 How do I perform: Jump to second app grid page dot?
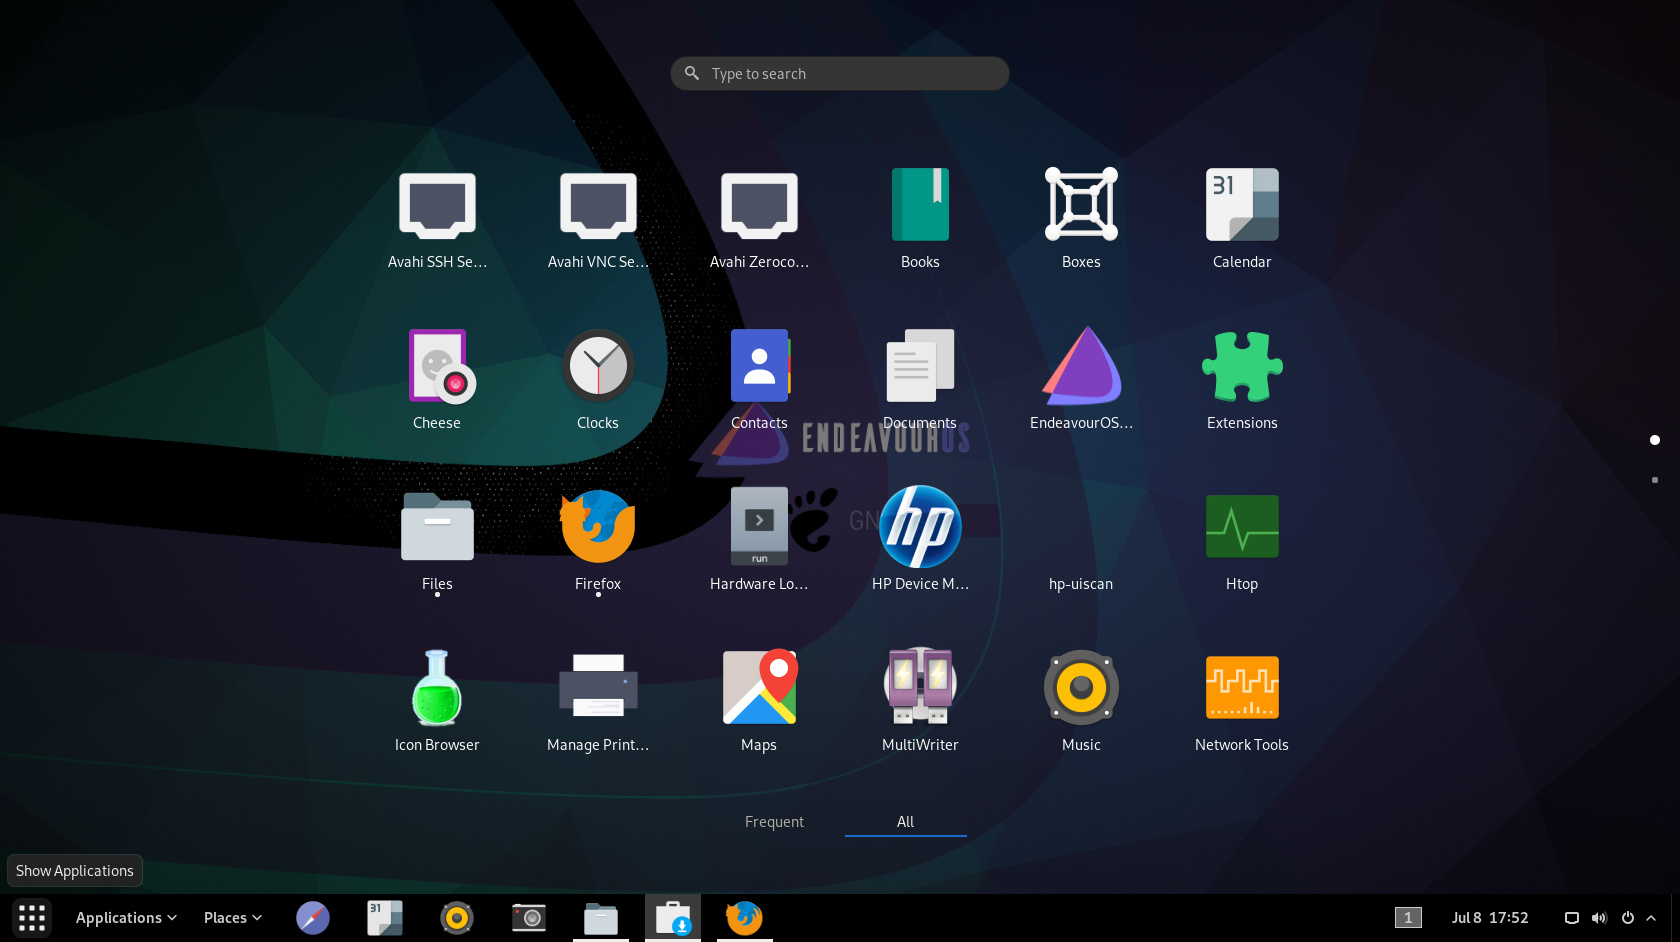click(1655, 480)
